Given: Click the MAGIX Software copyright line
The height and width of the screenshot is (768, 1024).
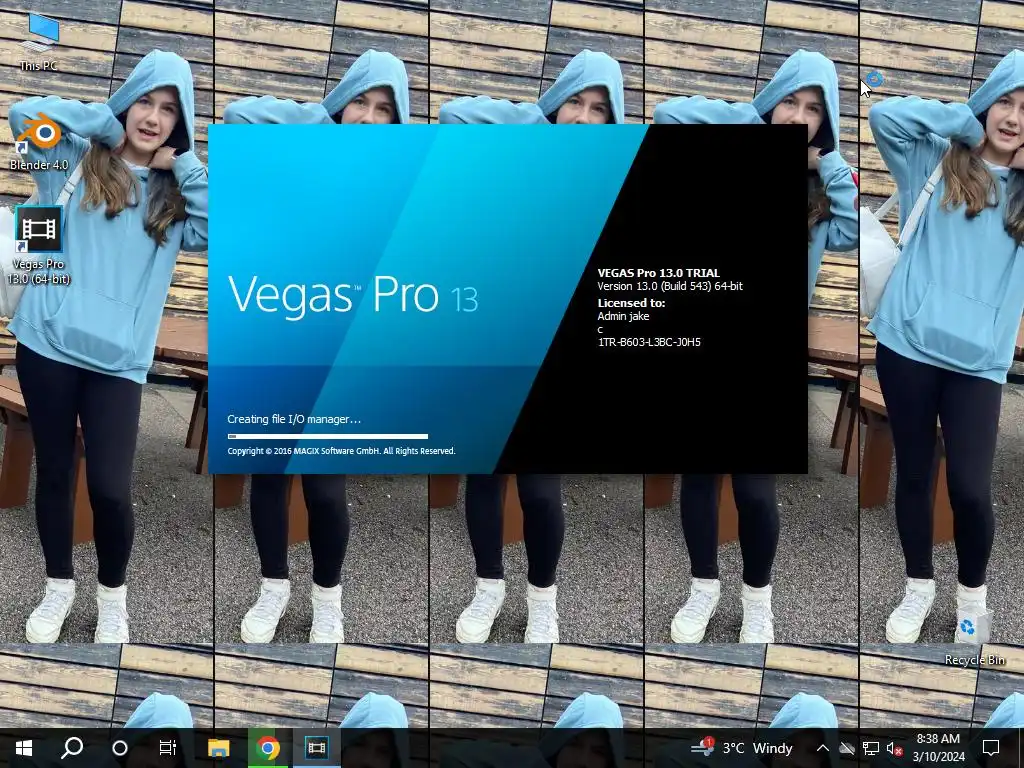Looking at the screenshot, I should (x=341, y=451).
